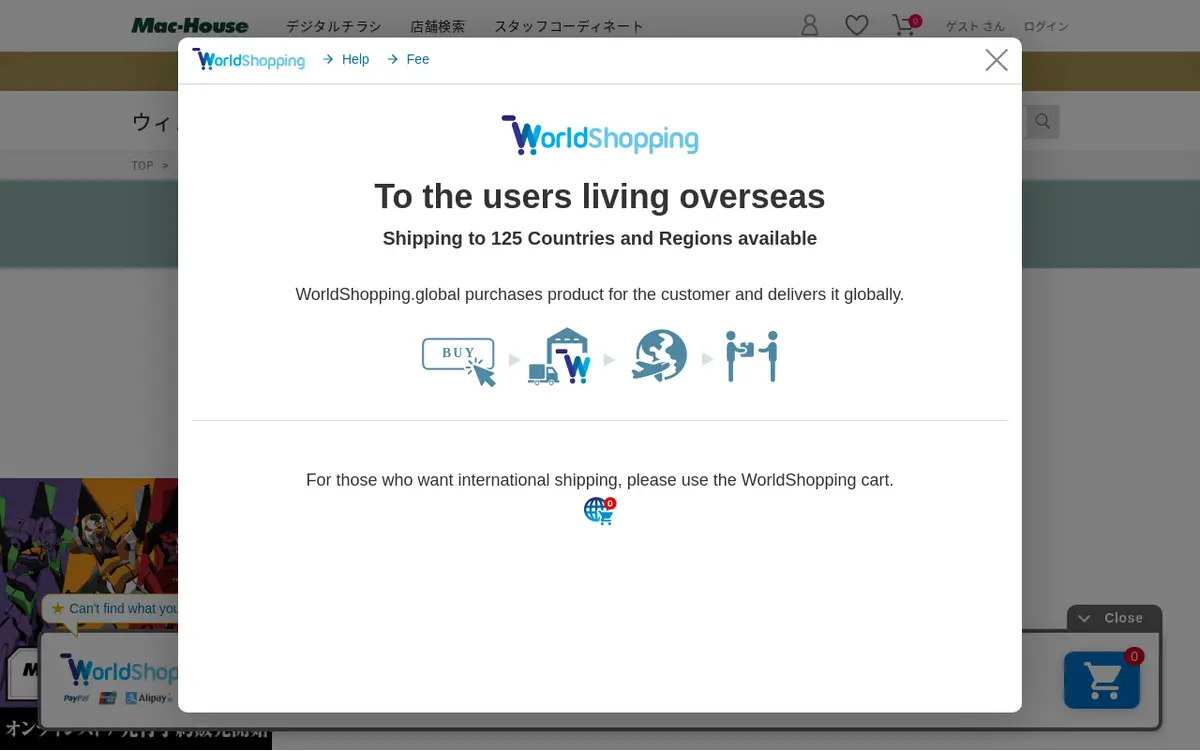Image resolution: width=1200 pixels, height=751 pixels.
Task: Click the large WorldShopping logo in popup
Action: coord(600,135)
